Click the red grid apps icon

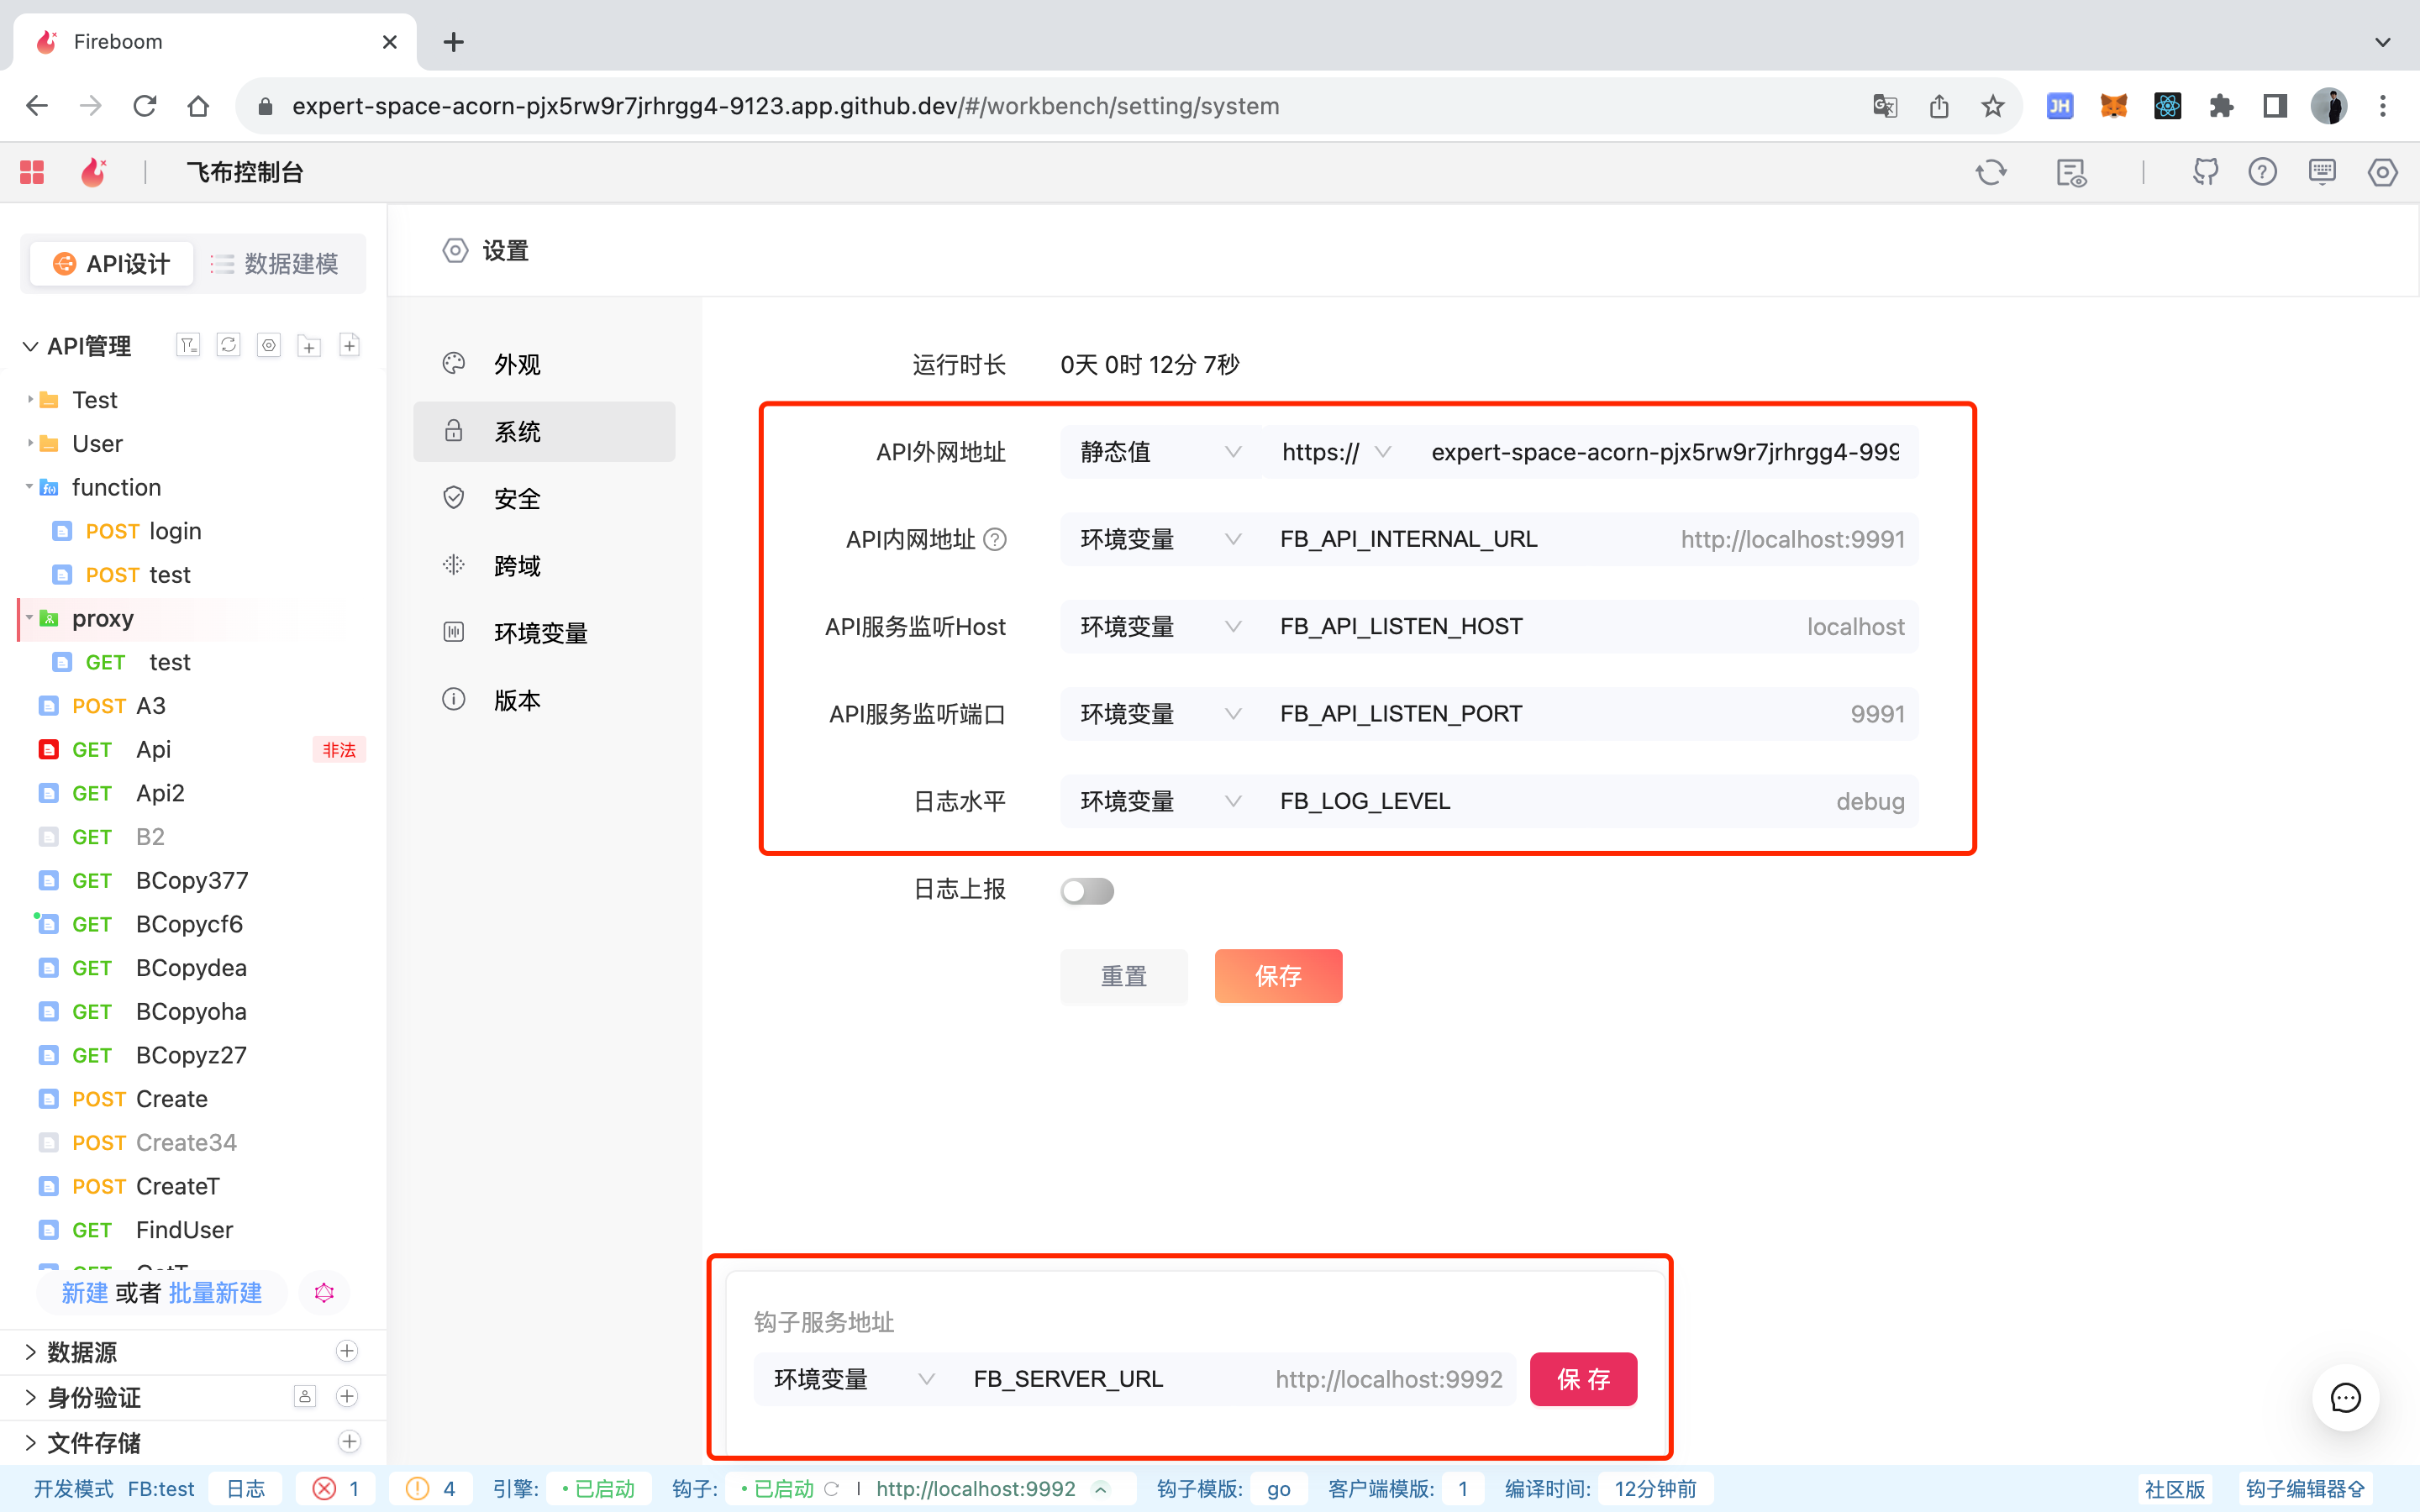click(32, 172)
